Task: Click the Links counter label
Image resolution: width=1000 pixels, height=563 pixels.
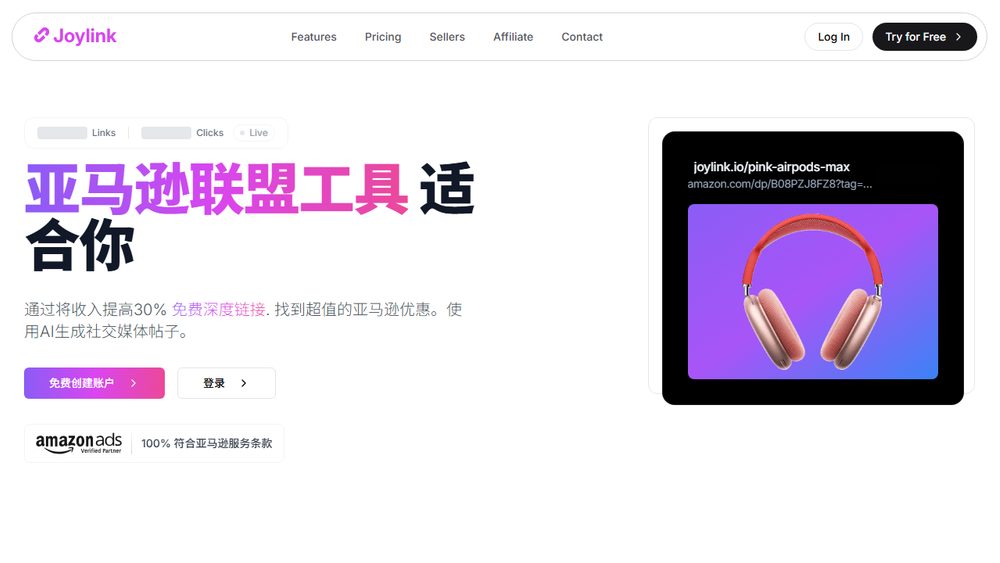Action: tap(103, 133)
